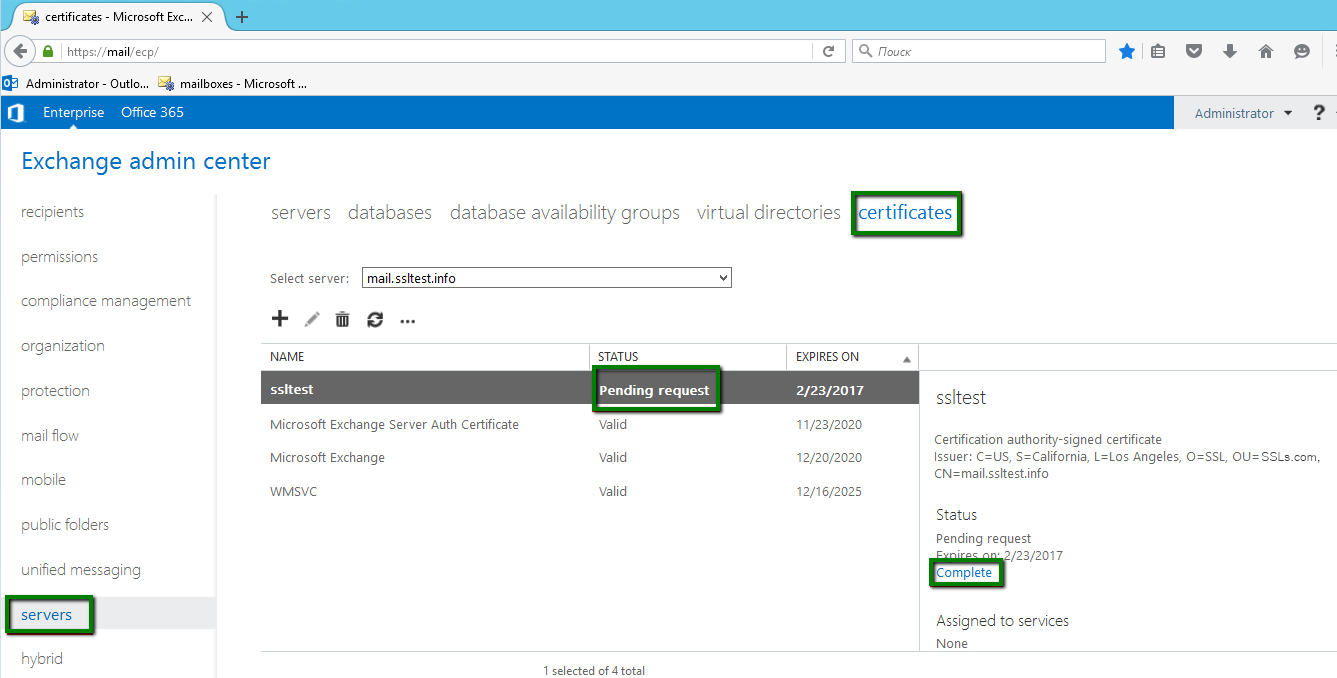The image size is (1337, 678).
Task: Sort the list by STATUS column header
Action: pos(688,357)
